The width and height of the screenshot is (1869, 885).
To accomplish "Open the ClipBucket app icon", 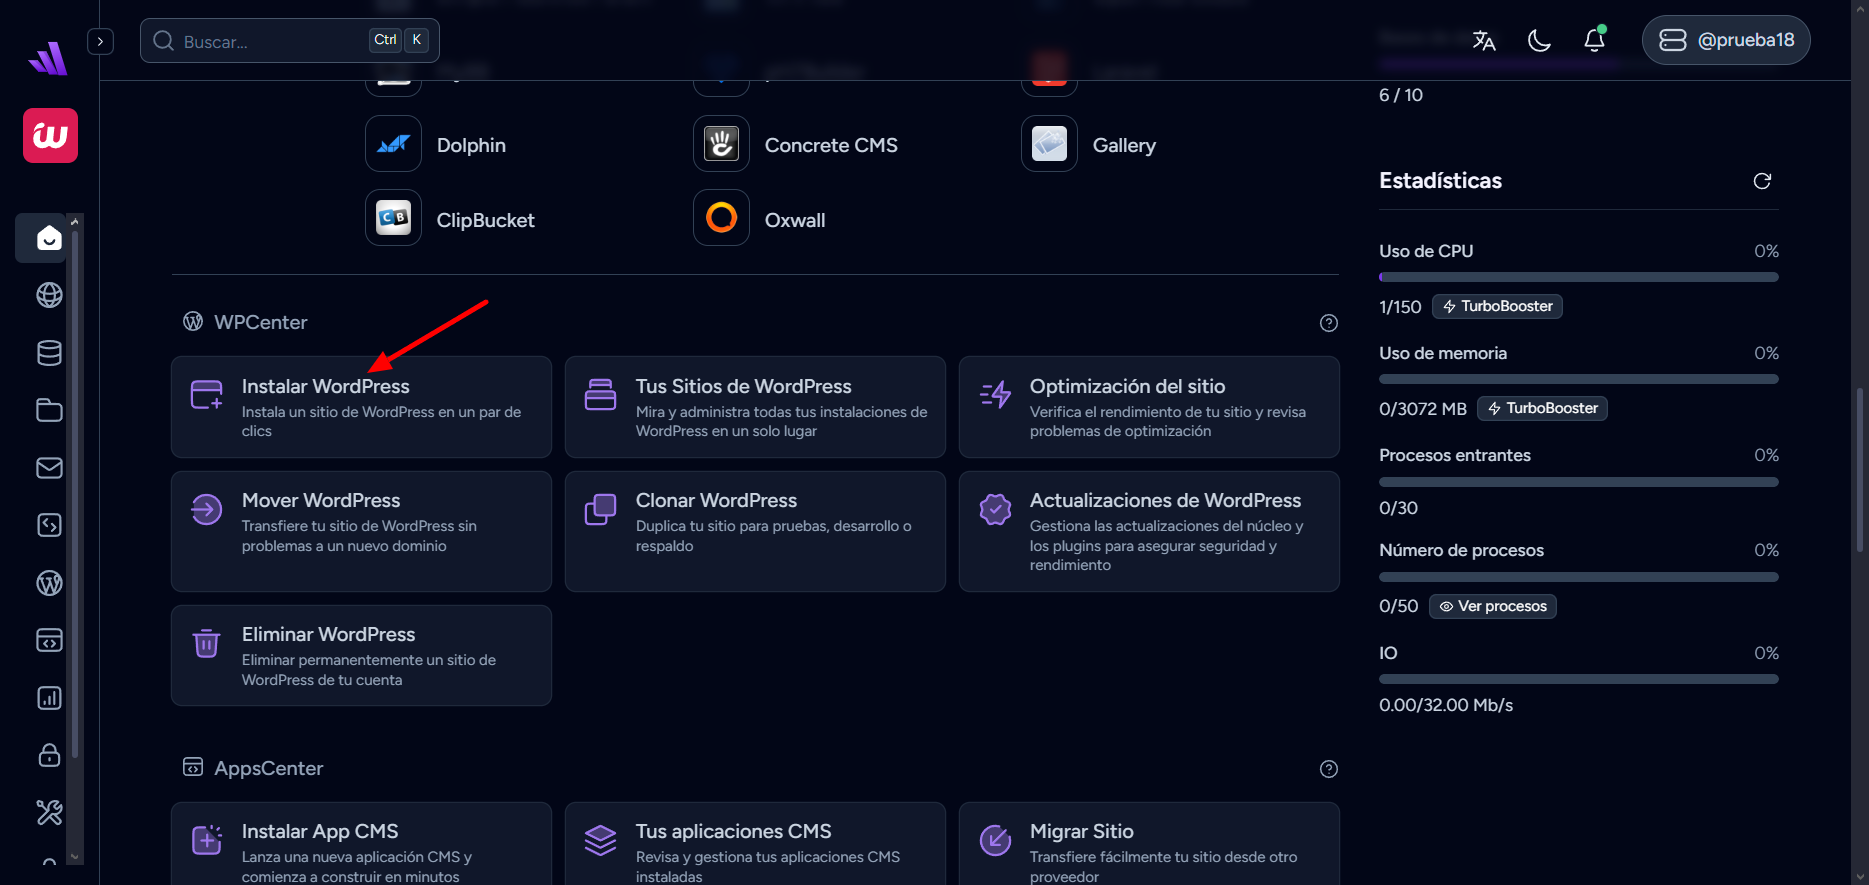I will (393, 218).
